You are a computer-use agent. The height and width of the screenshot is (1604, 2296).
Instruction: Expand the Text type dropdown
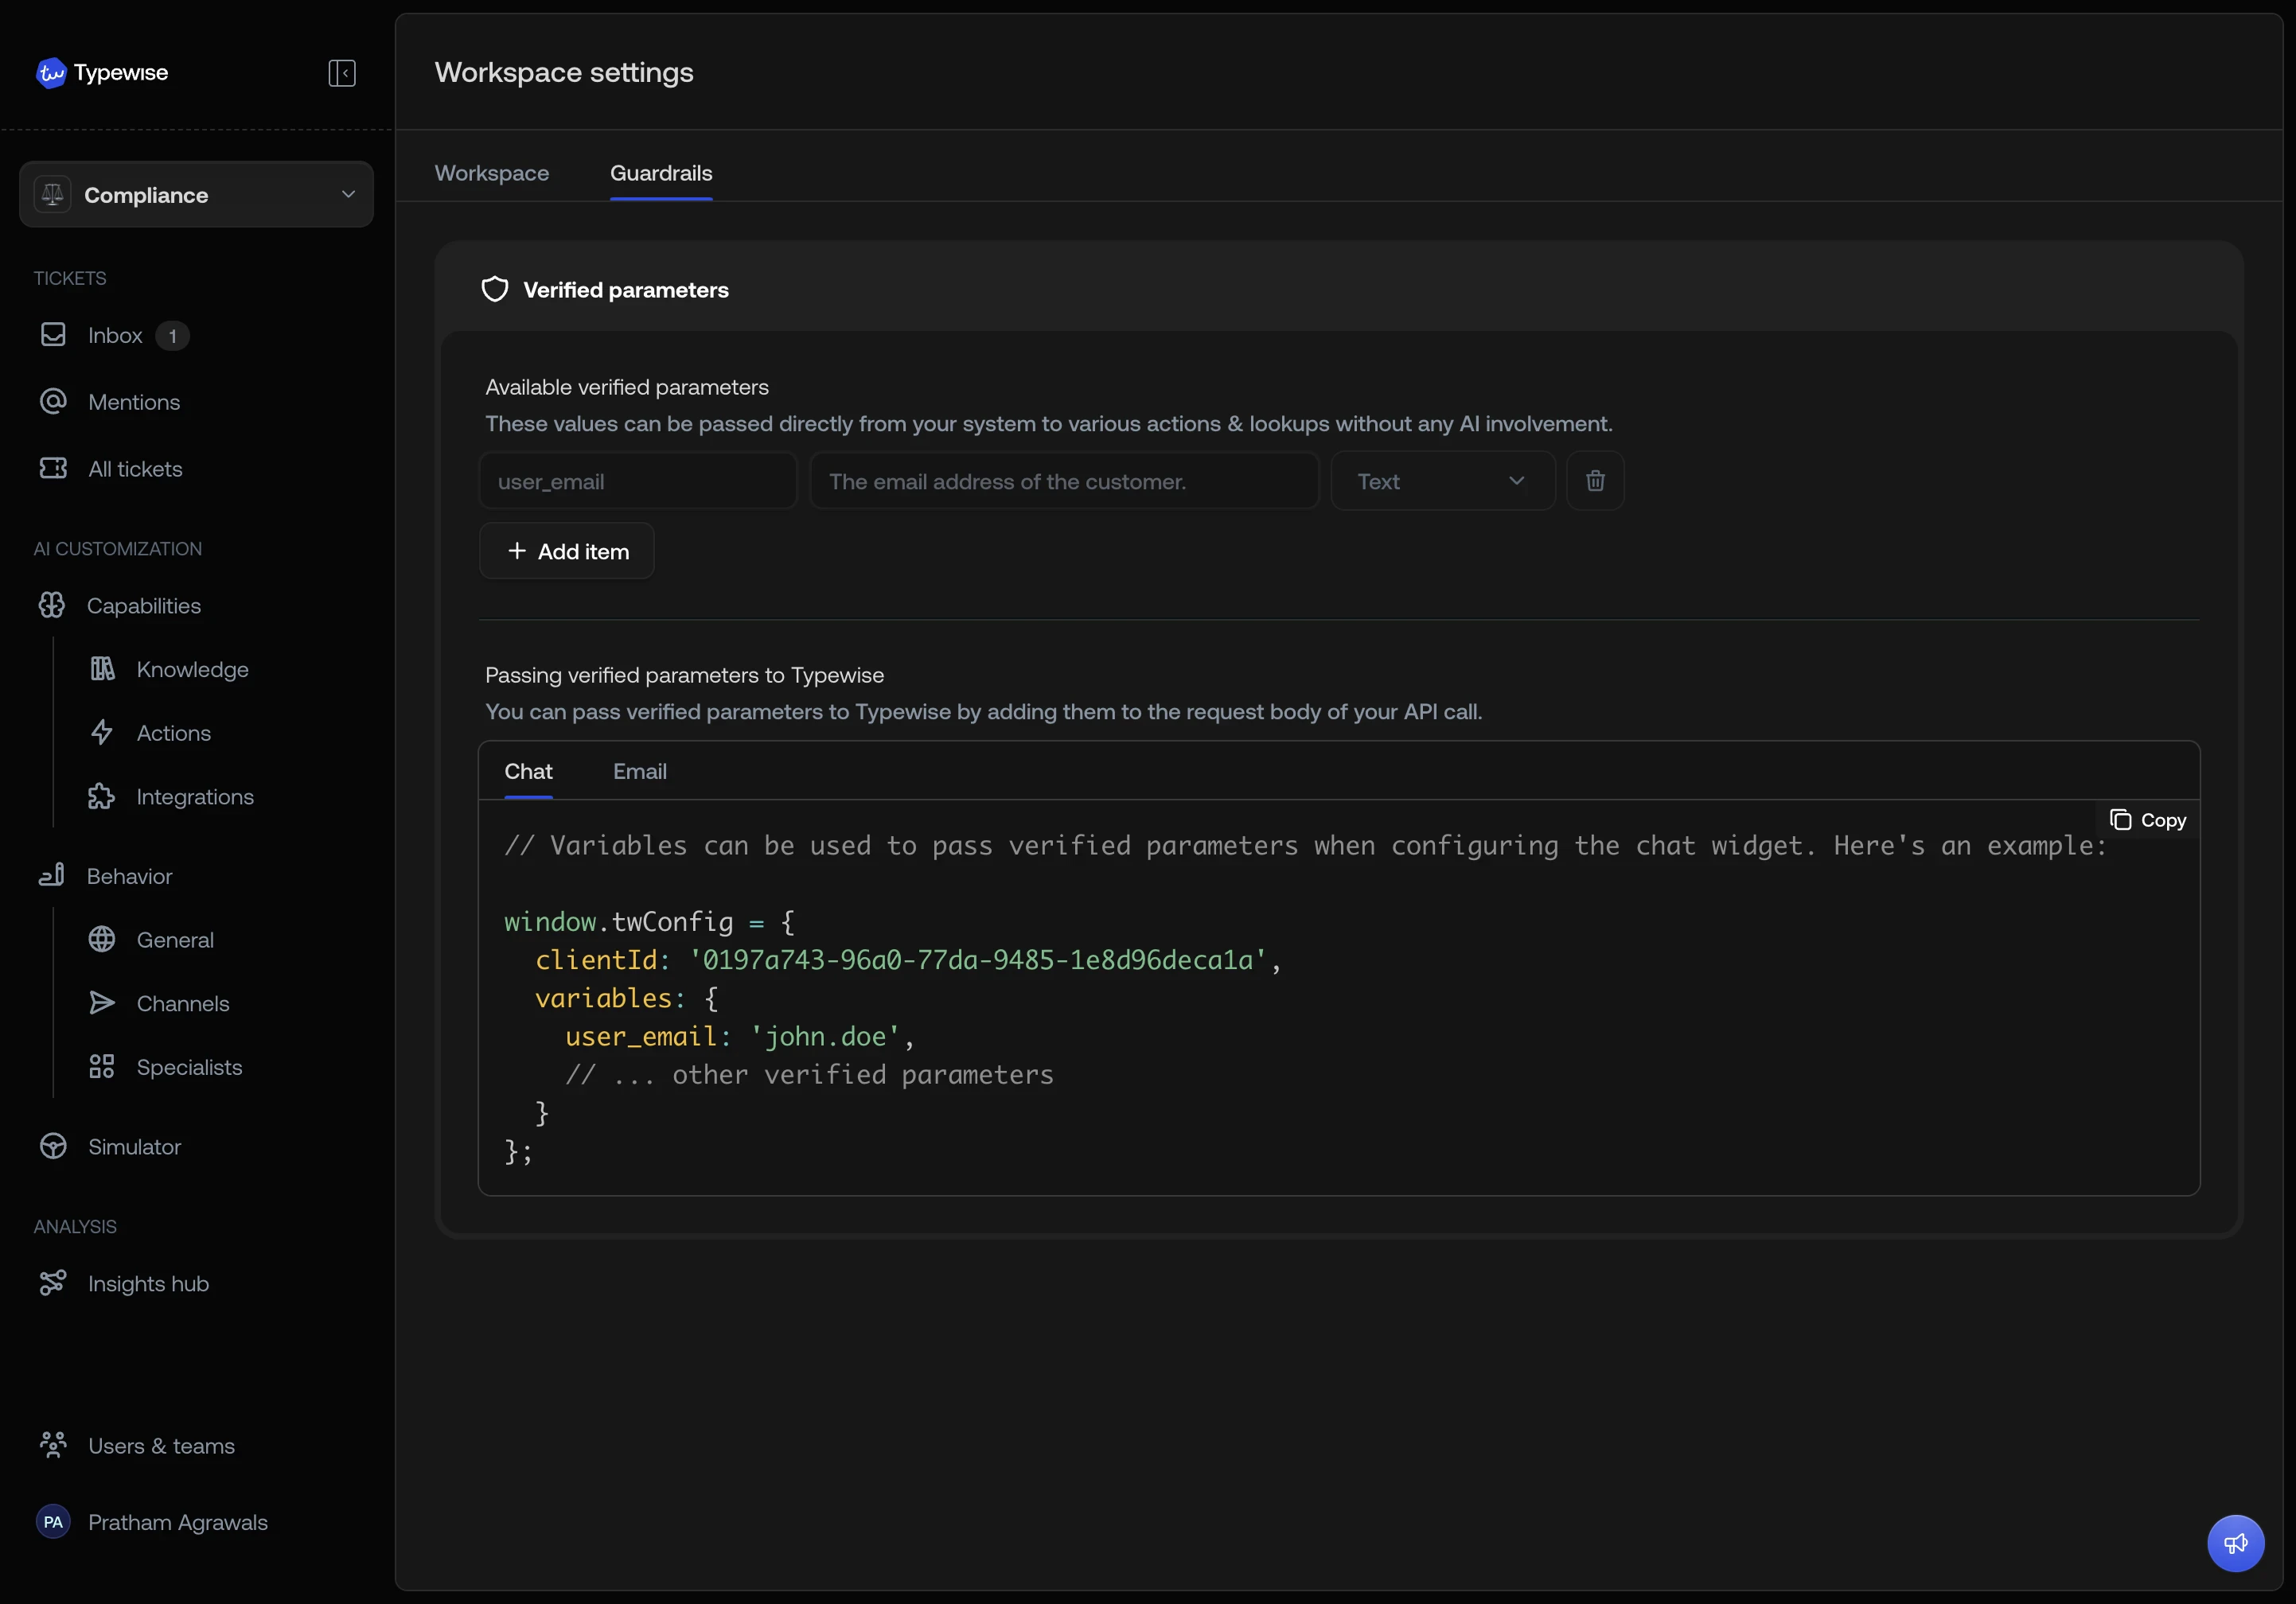[1443, 481]
